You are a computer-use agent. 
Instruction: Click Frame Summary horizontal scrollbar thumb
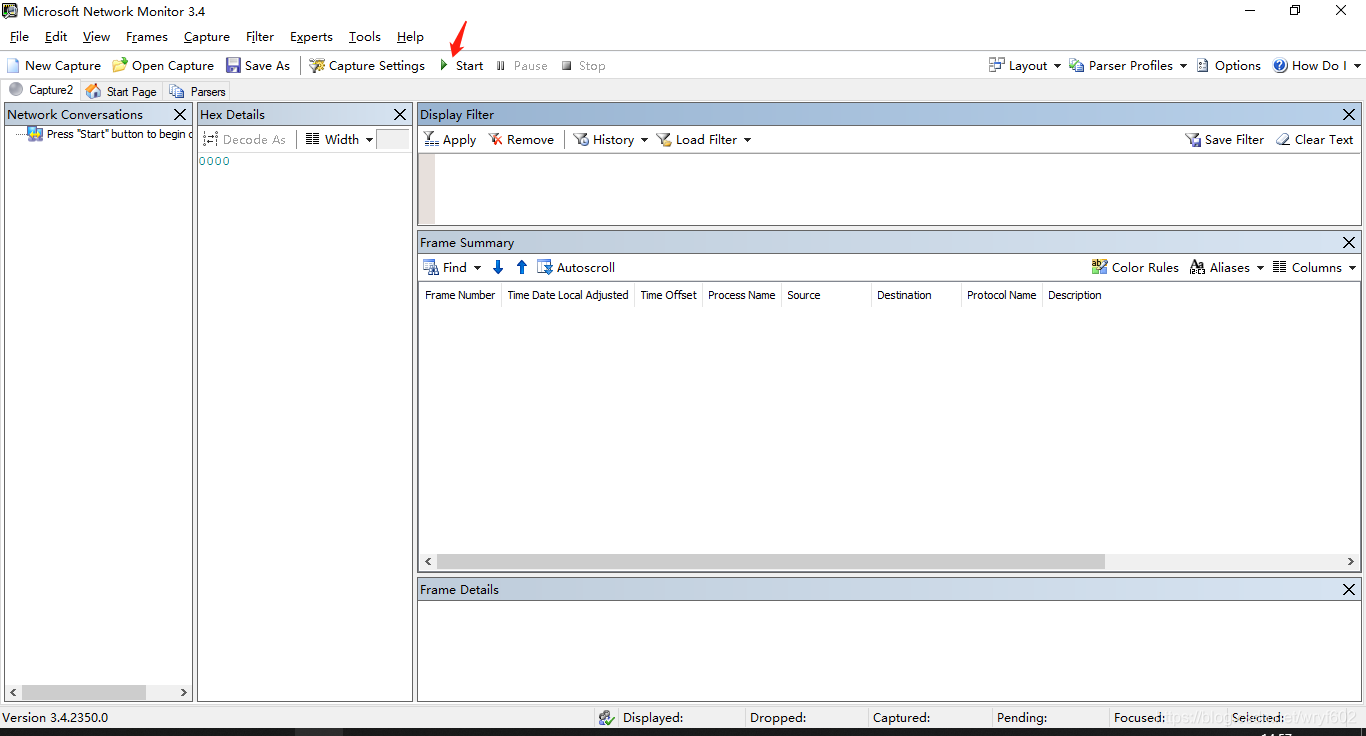[771, 562]
